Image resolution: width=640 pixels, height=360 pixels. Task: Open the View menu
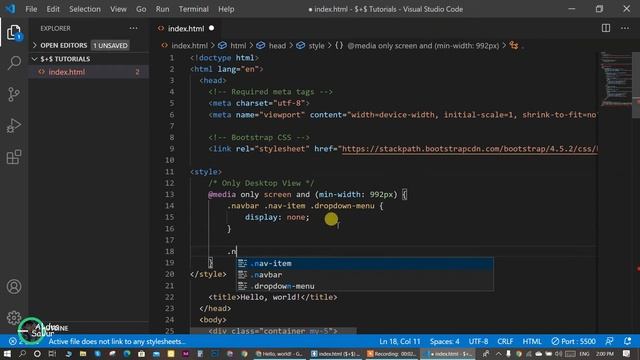coord(118,9)
